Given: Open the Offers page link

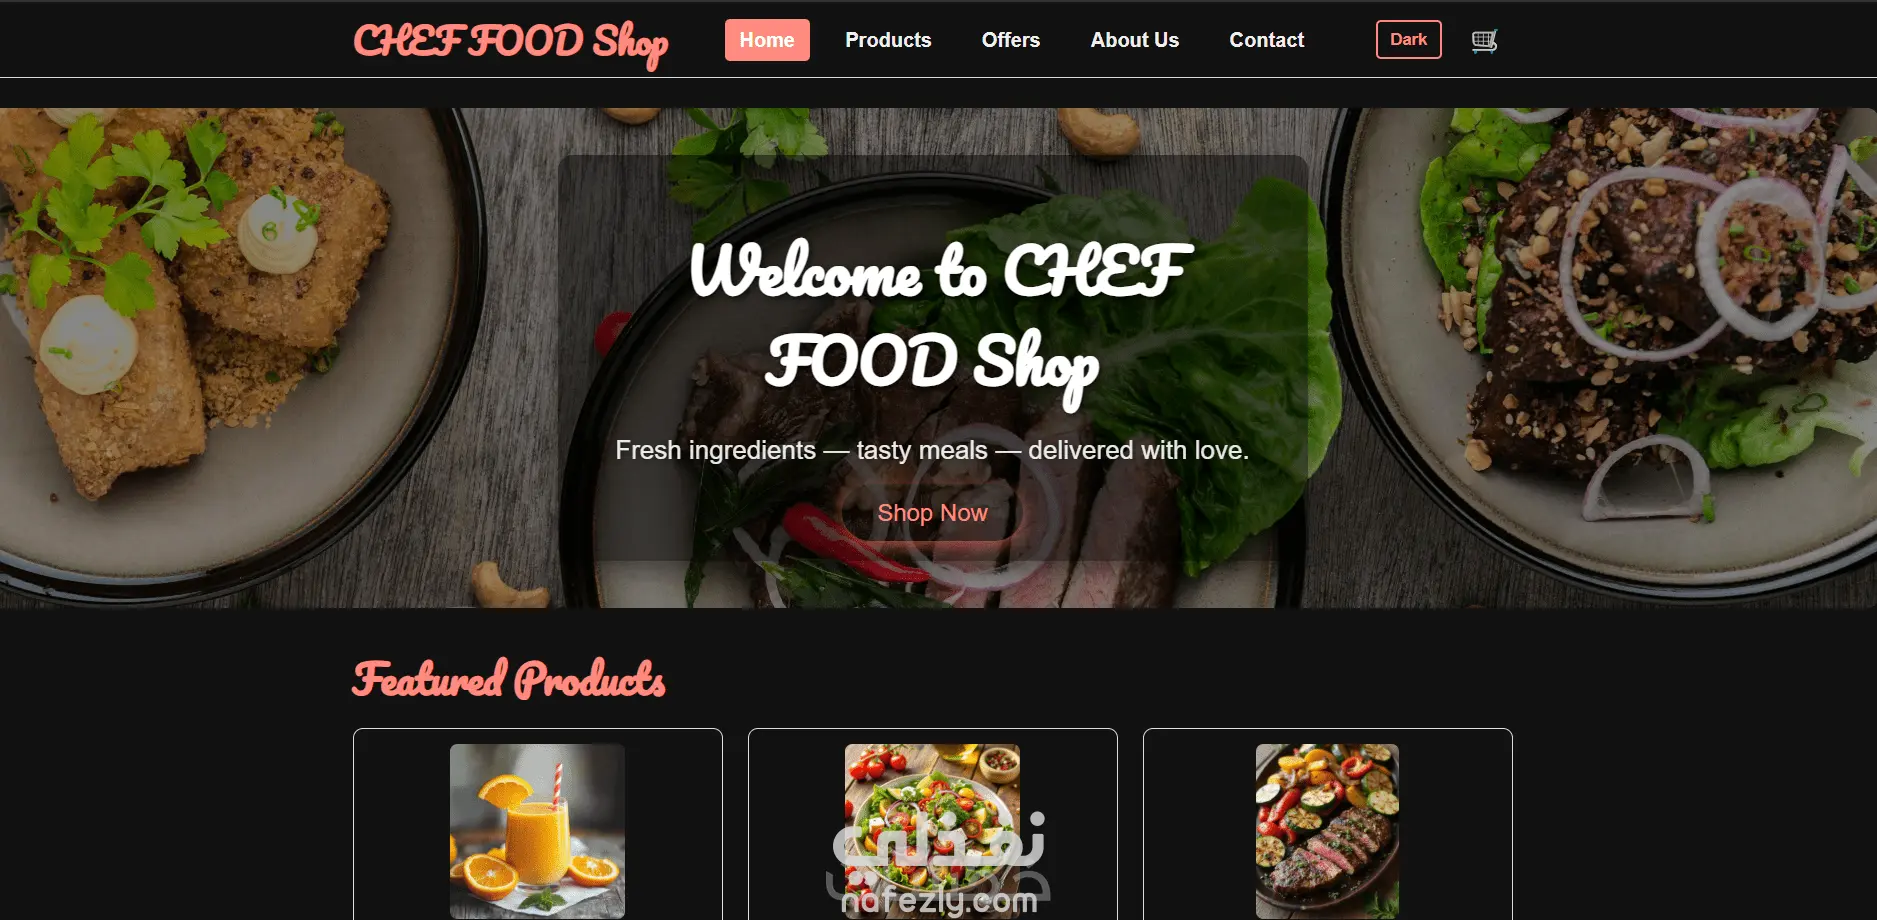Looking at the screenshot, I should [1010, 40].
